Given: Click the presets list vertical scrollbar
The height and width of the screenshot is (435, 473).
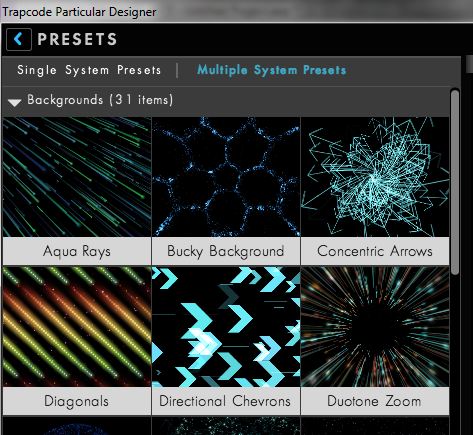Looking at the screenshot, I should pyautogui.click(x=455, y=182).
